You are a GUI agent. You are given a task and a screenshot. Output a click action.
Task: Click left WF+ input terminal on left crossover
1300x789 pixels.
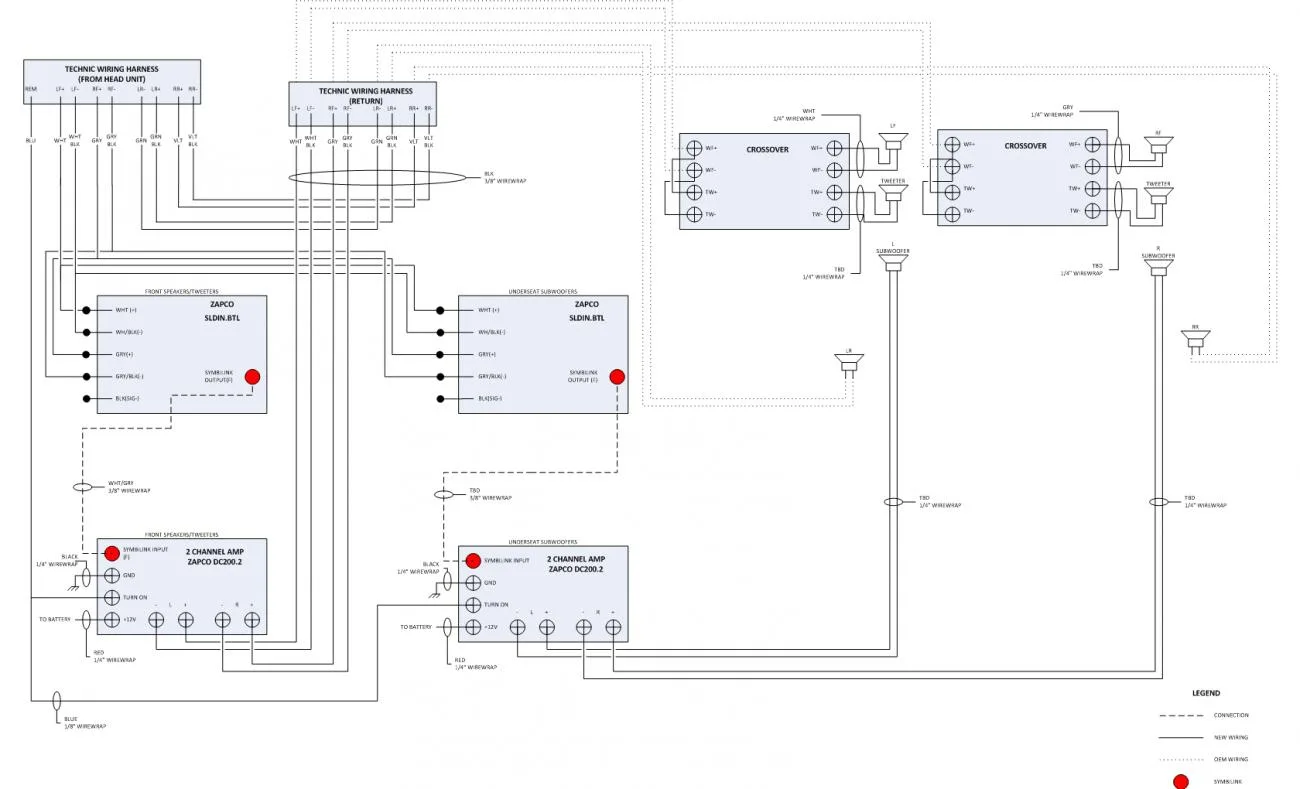(x=695, y=148)
